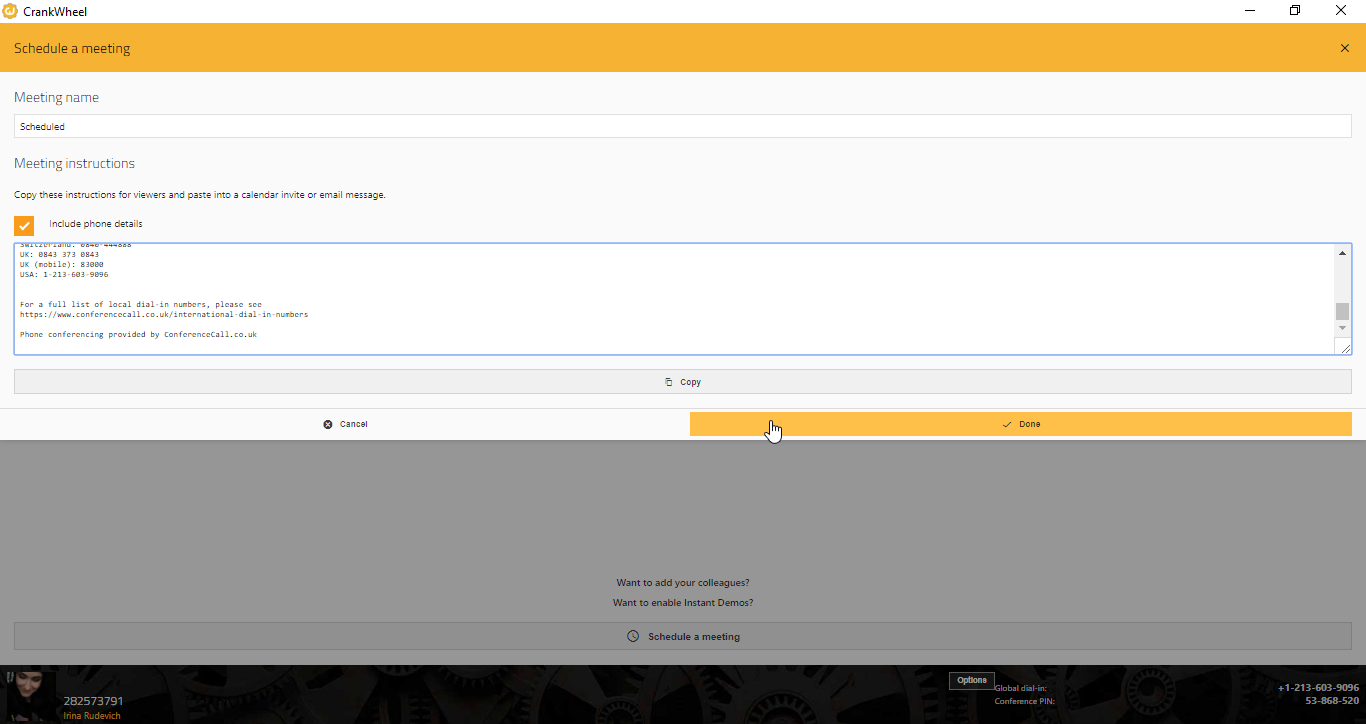Click the 'Meeting name' heading
1366x724 pixels.
[x=56, y=98]
